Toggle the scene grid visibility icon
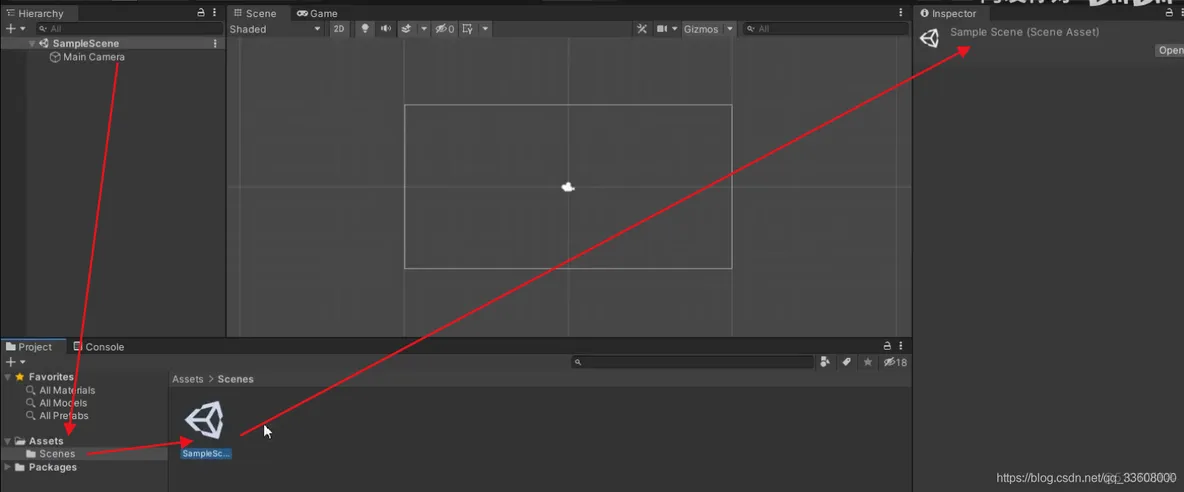This screenshot has width=1184, height=492. tap(467, 29)
